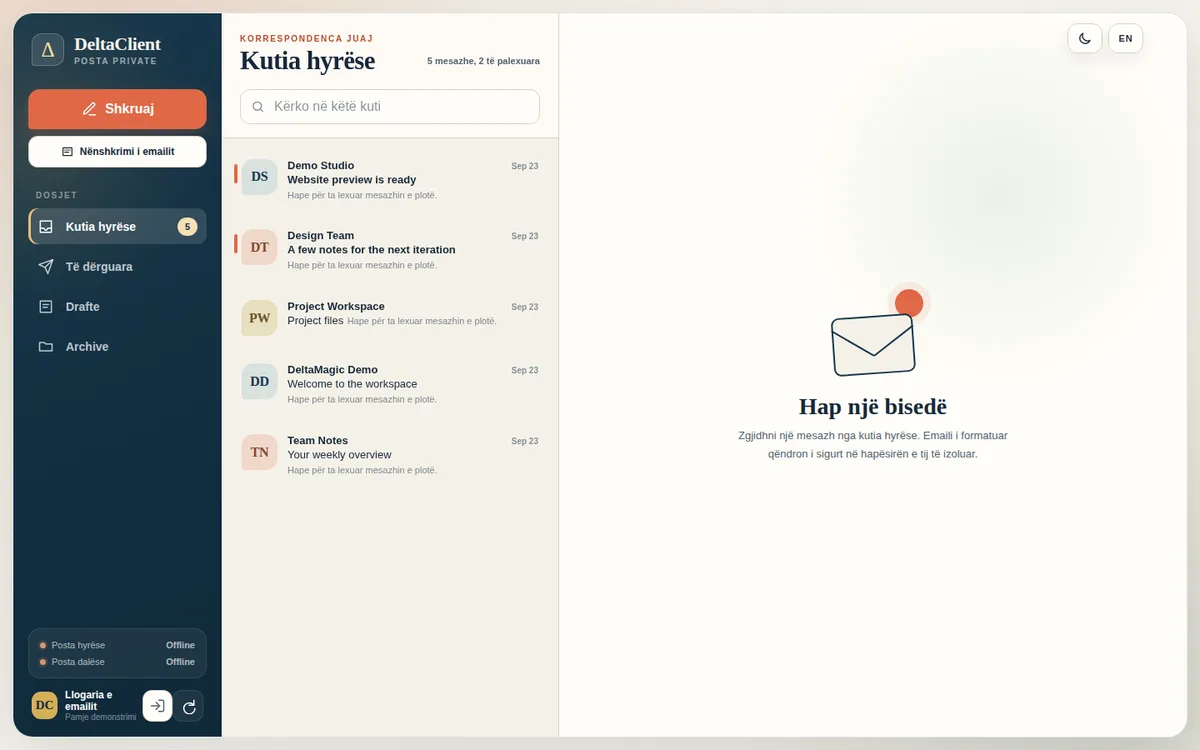Toggle dark mode with moon icon
Screen dimensions: 1200x750
point(1085,38)
